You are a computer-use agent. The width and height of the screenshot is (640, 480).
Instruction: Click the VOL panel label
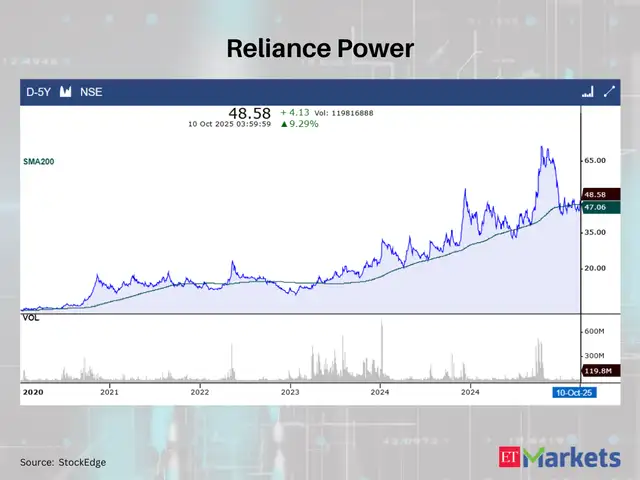click(x=31, y=317)
